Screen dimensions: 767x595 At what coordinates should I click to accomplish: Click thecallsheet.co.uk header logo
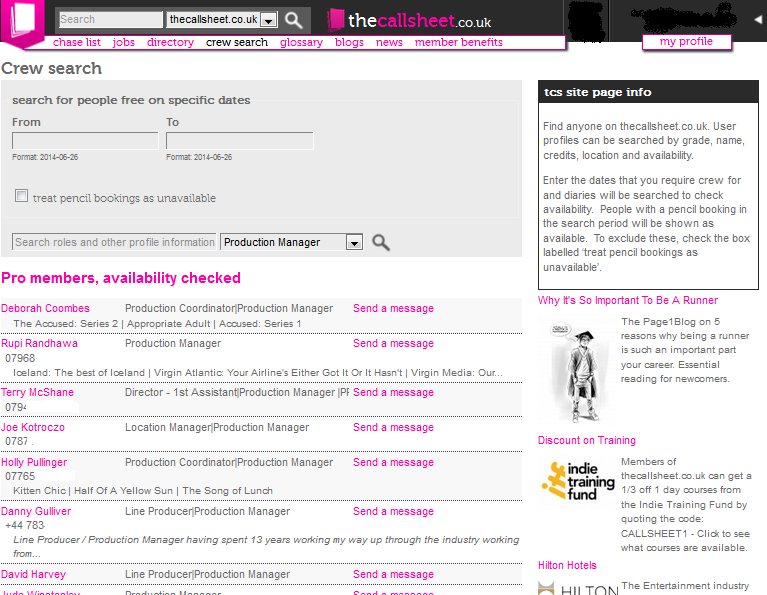click(x=409, y=20)
